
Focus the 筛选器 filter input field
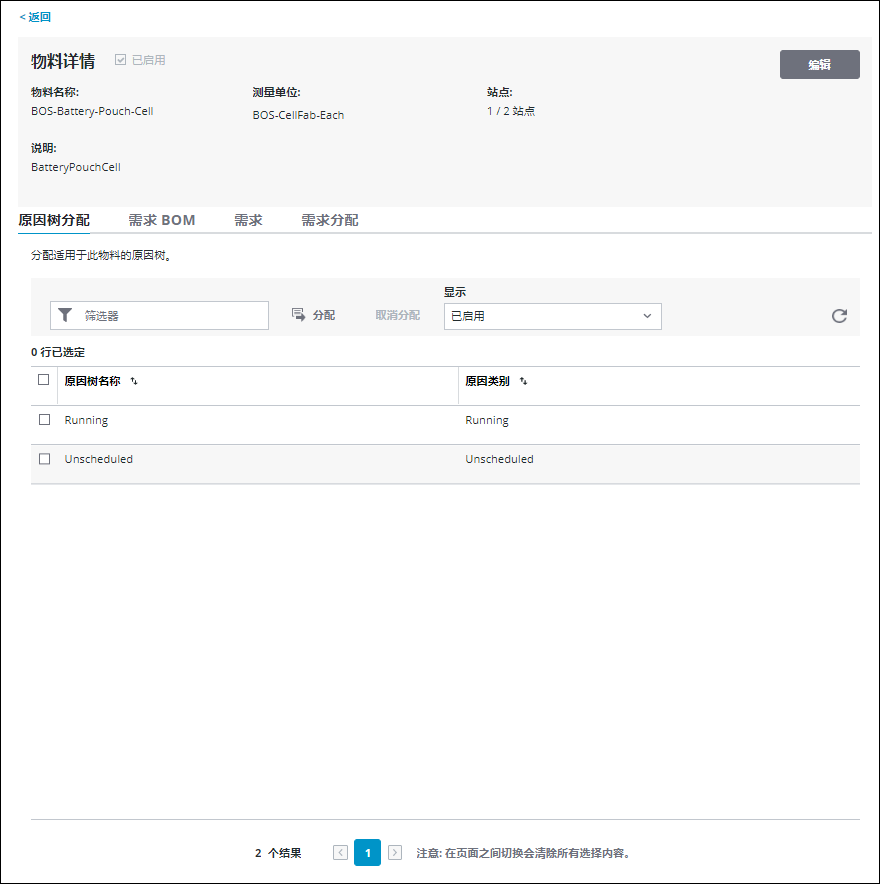160,315
